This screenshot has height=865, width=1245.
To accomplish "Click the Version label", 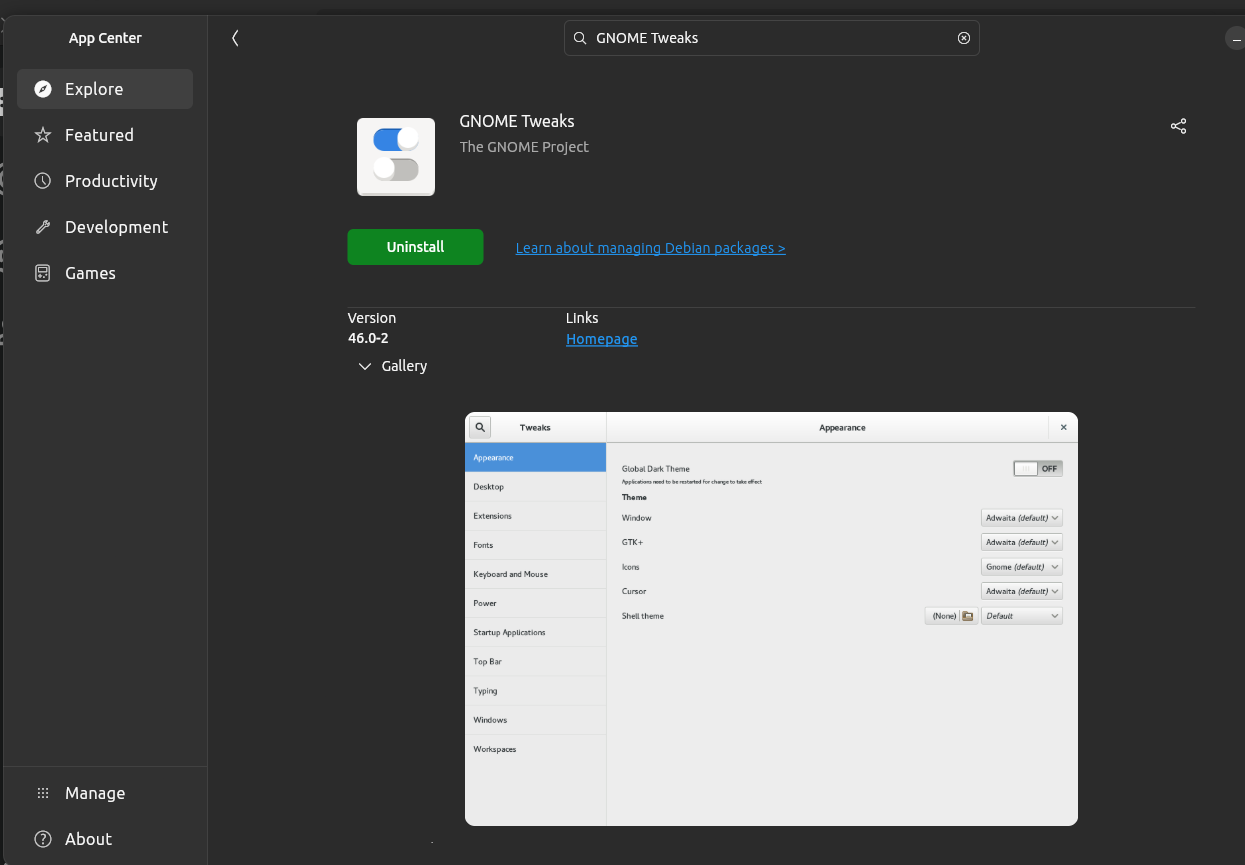I will coord(372,318).
